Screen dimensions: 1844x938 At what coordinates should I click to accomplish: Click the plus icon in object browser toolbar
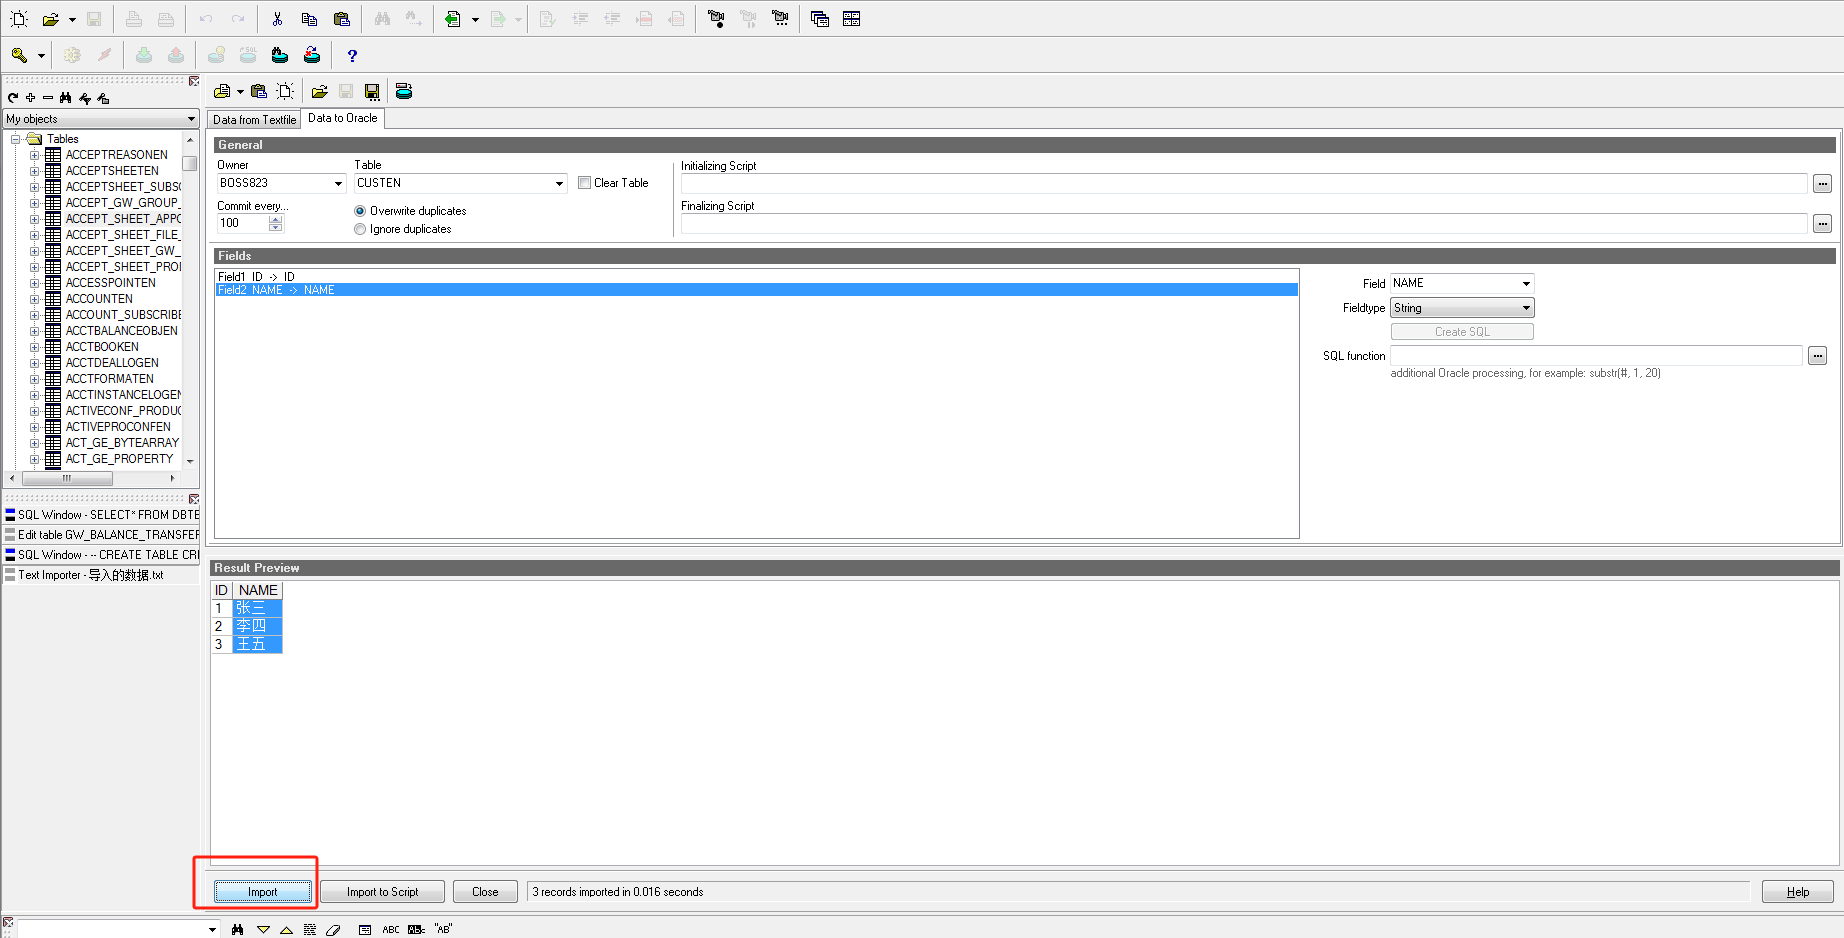tap(31, 98)
